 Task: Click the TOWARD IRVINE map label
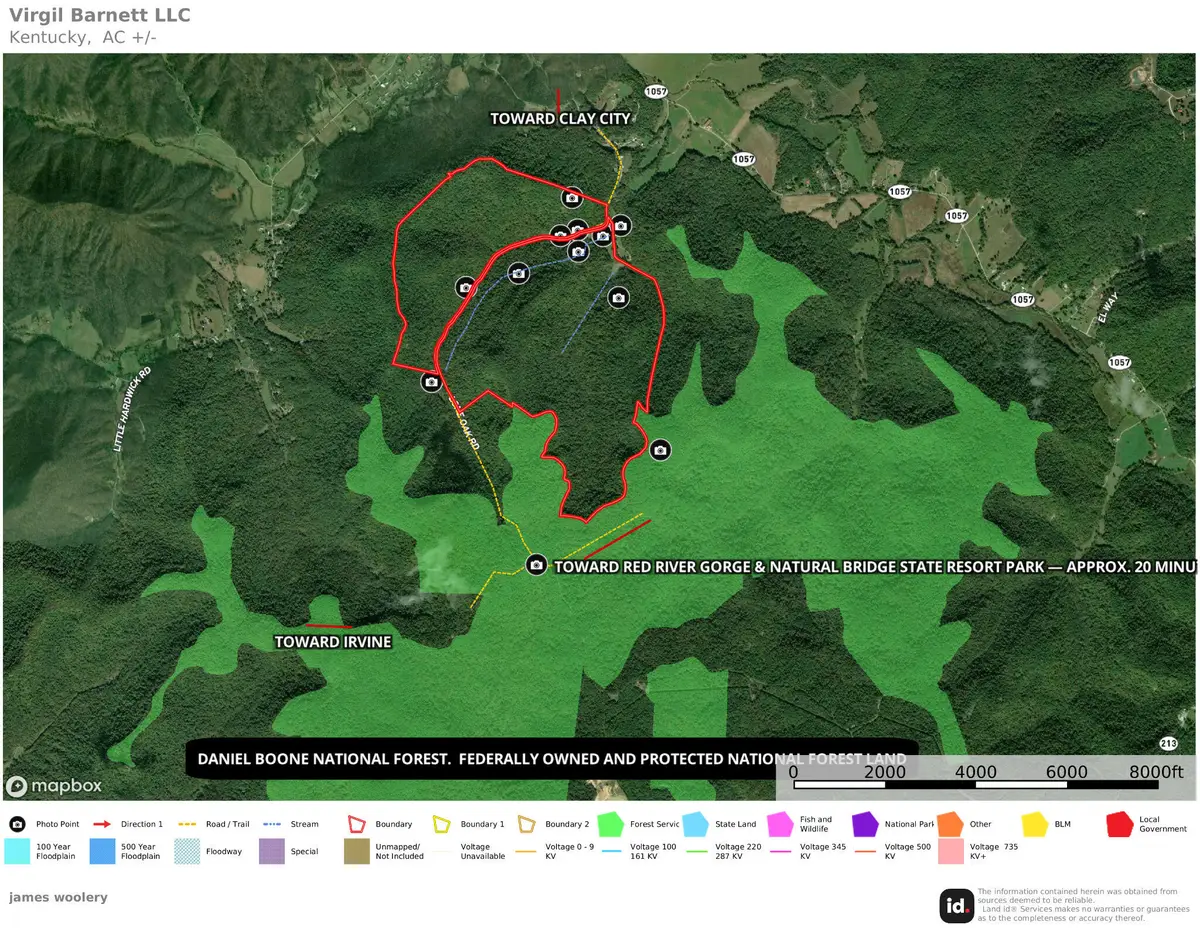pyautogui.click(x=333, y=642)
